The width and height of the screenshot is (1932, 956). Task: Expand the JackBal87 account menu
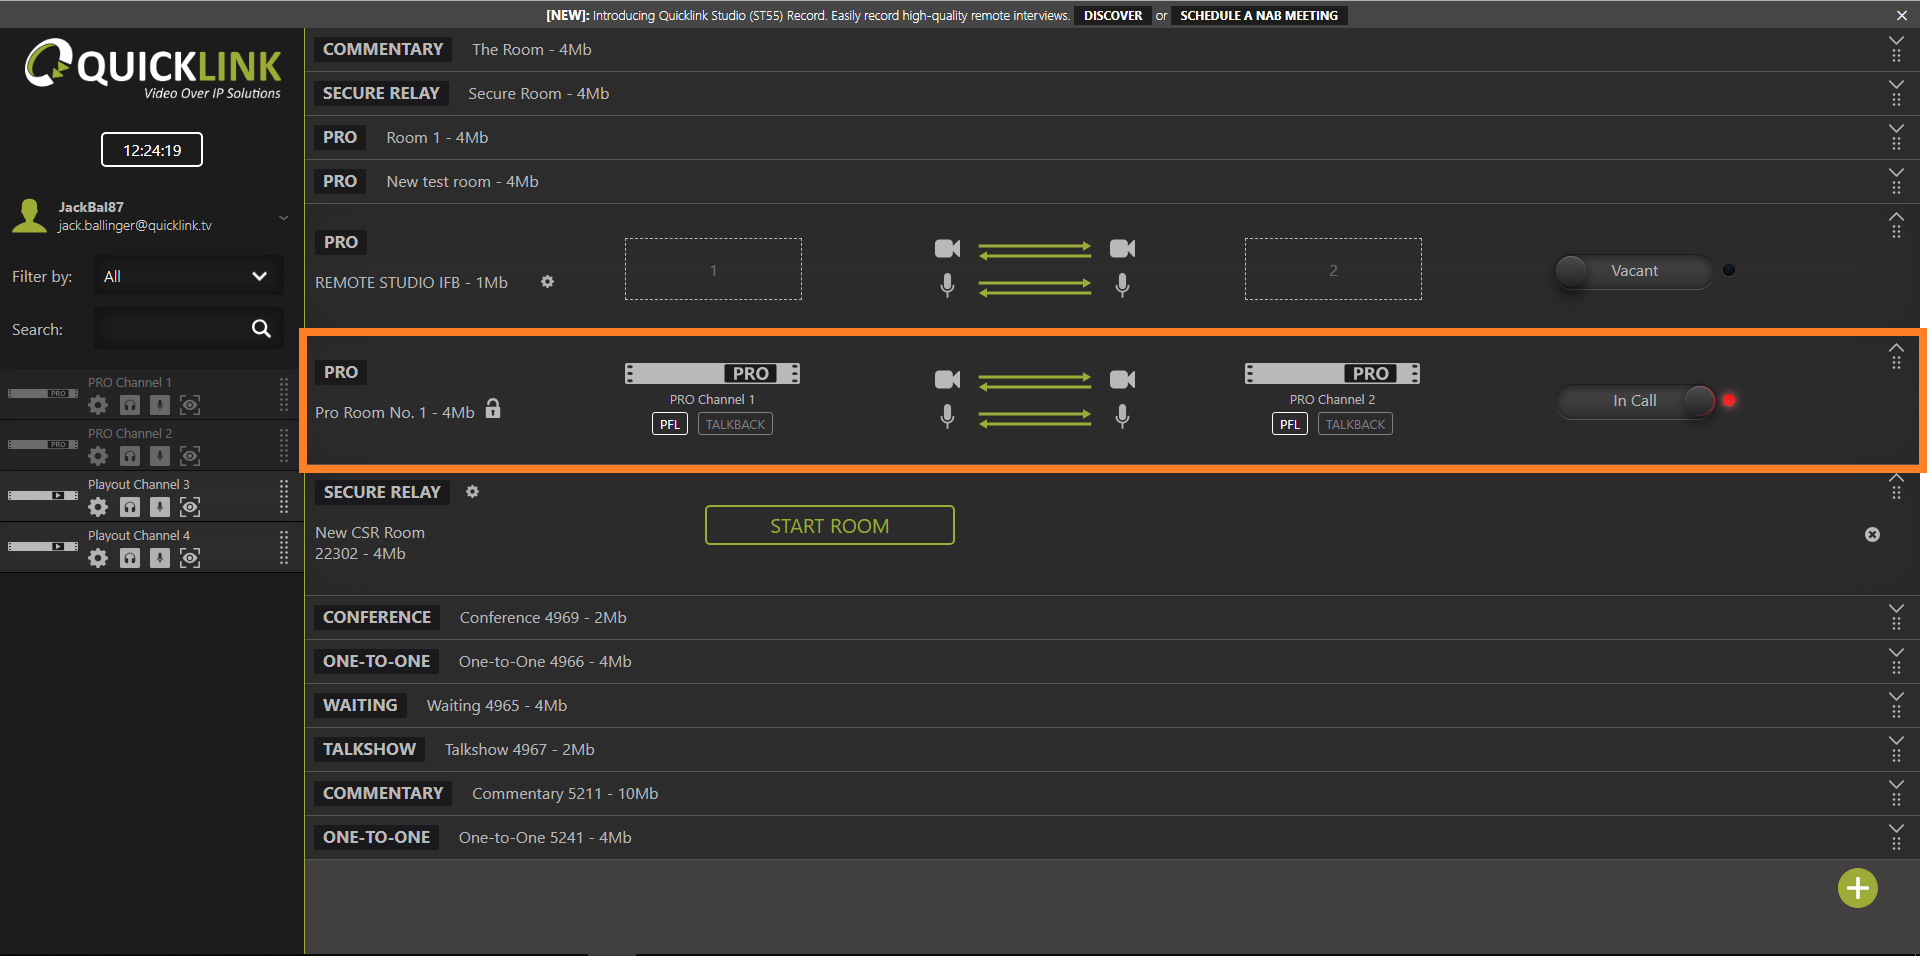point(283,217)
